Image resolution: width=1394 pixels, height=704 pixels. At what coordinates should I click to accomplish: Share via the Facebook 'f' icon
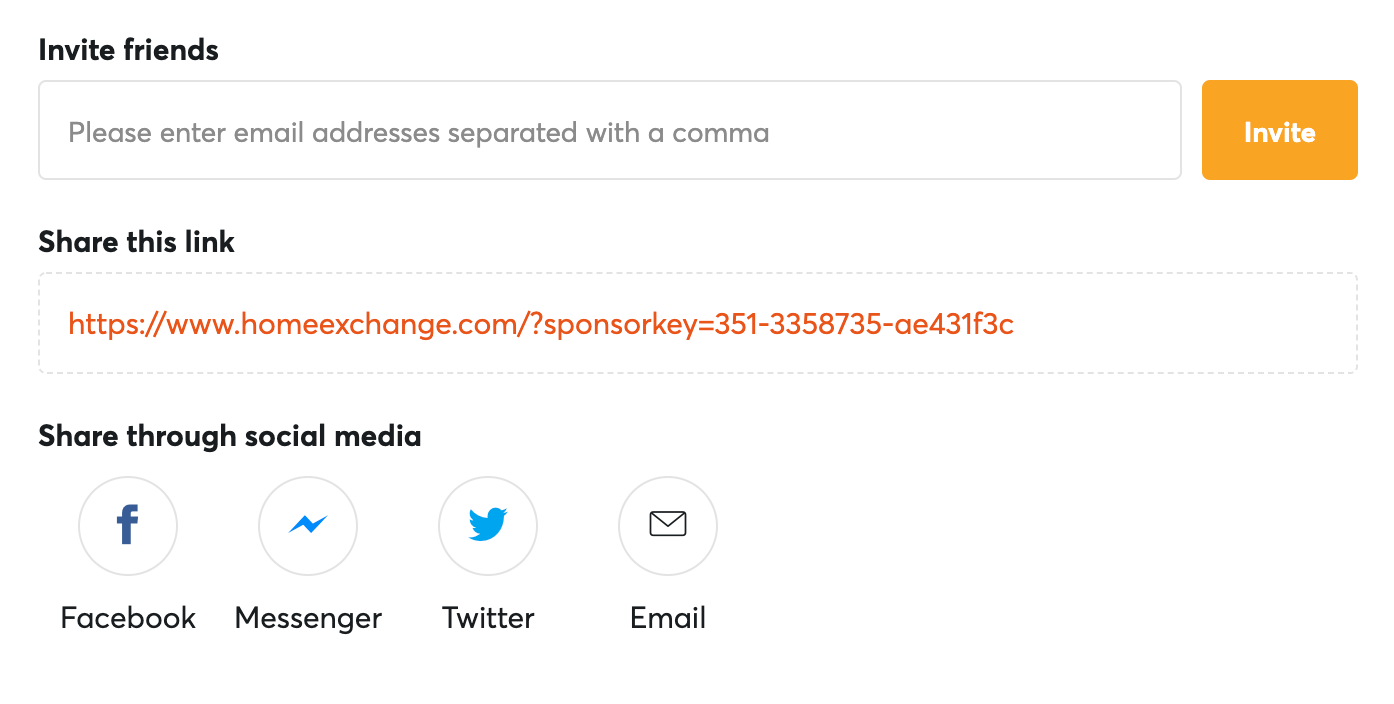click(x=127, y=525)
